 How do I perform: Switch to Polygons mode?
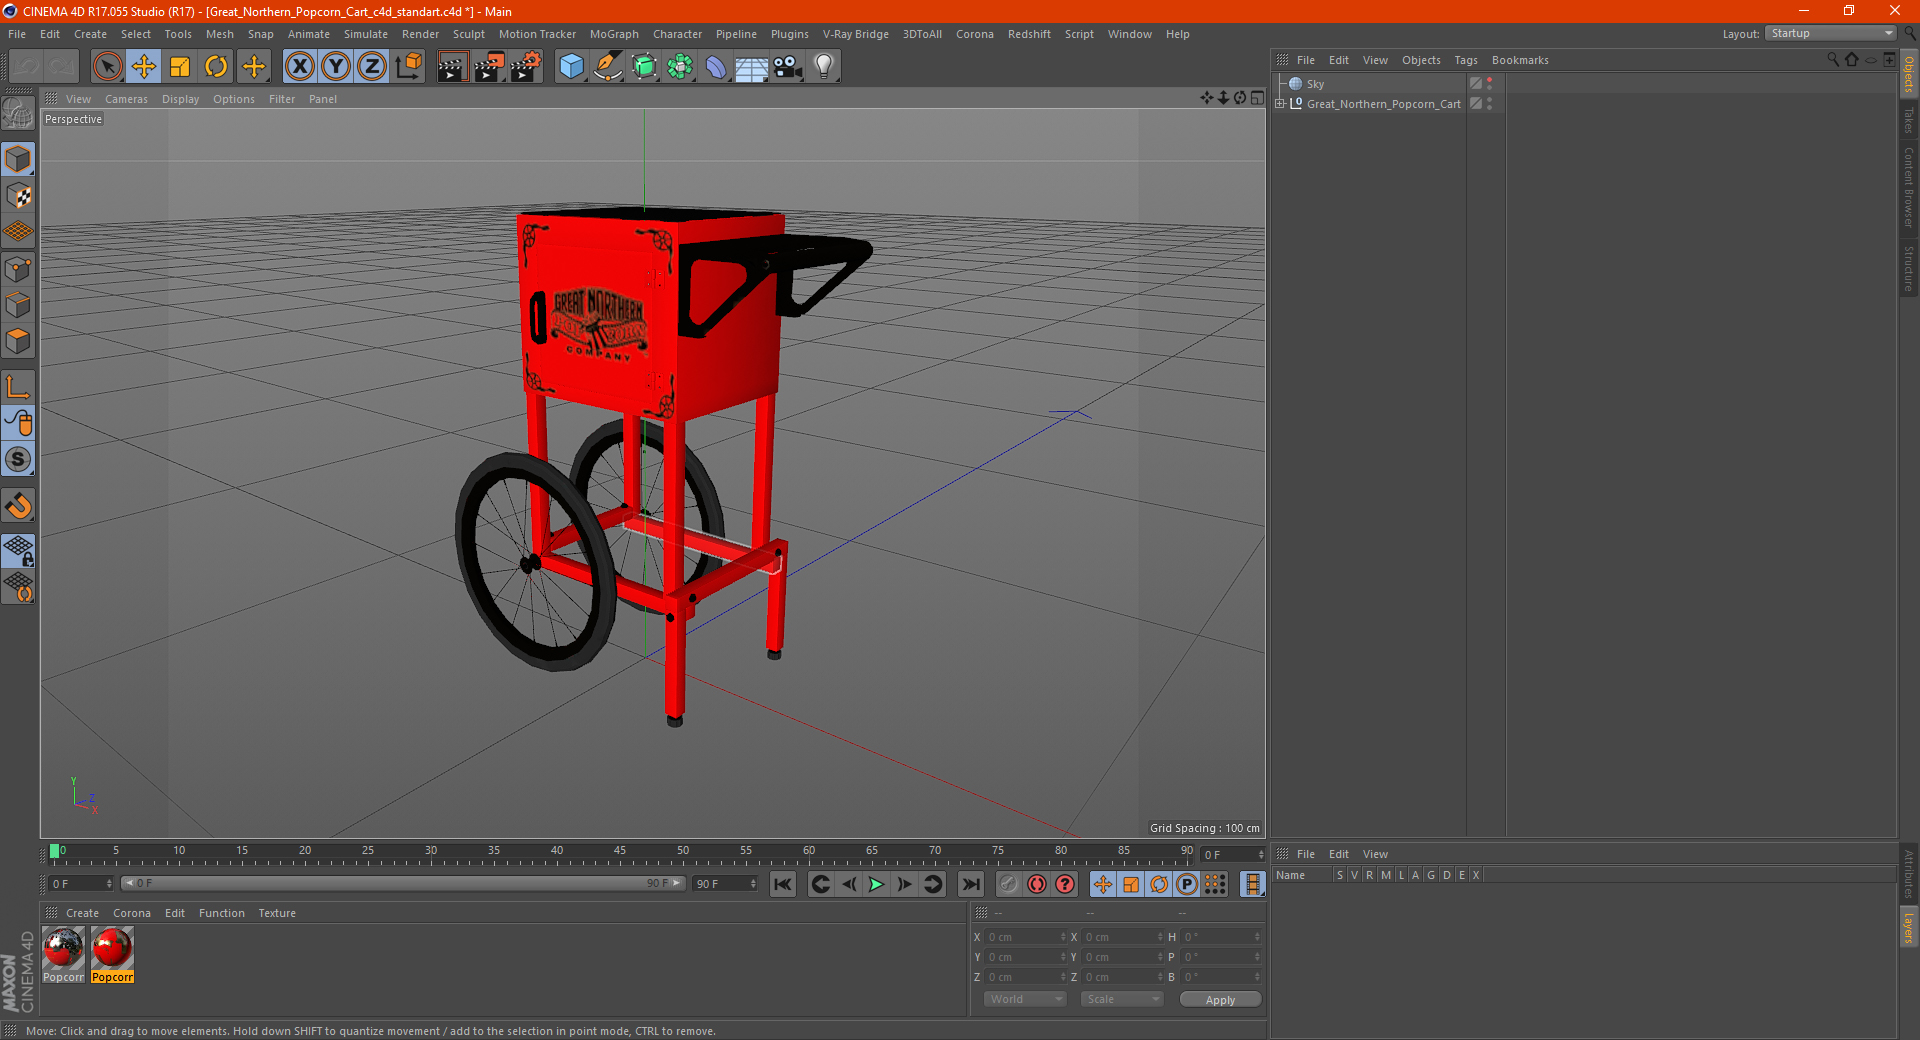pos(18,341)
